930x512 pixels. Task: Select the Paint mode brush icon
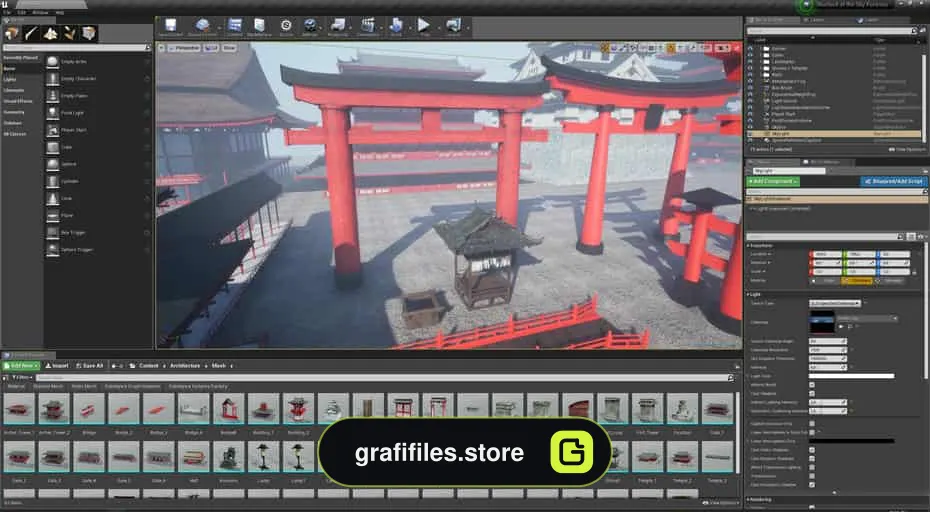tap(31, 33)
